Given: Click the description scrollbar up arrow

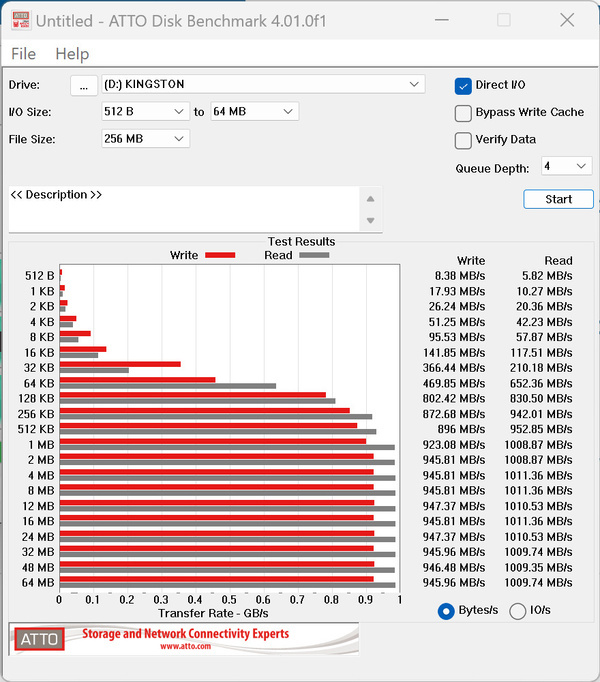Looking at the screenshot, I should [370, 199].
